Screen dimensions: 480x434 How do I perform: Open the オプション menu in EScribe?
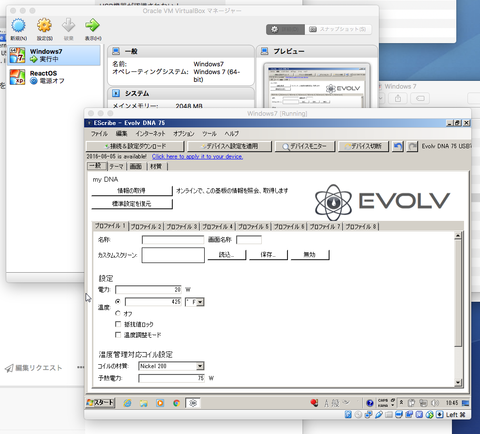pos(184,134)
